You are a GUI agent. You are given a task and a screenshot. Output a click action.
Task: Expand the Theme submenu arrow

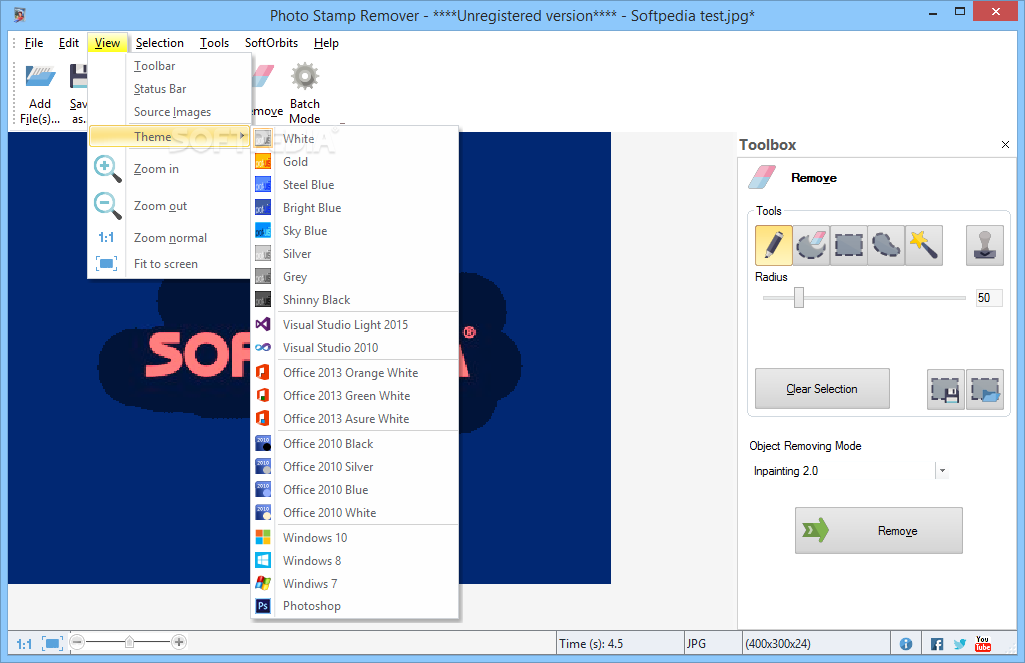click(243, 136)
